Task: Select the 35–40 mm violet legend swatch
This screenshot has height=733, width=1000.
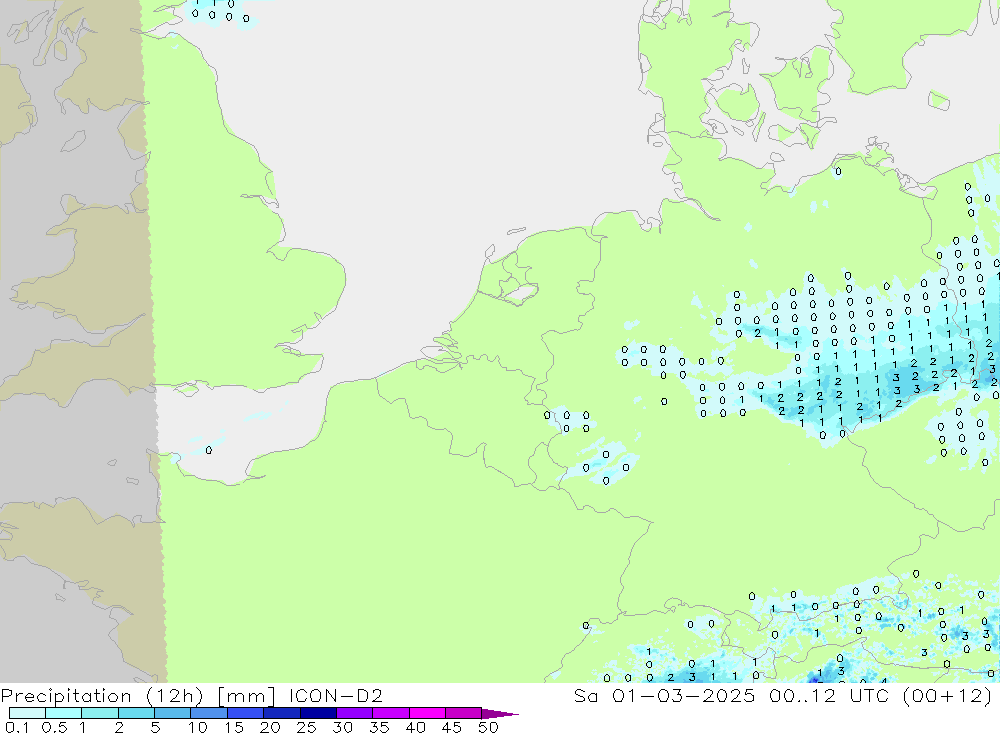Action: click(391, 713)
